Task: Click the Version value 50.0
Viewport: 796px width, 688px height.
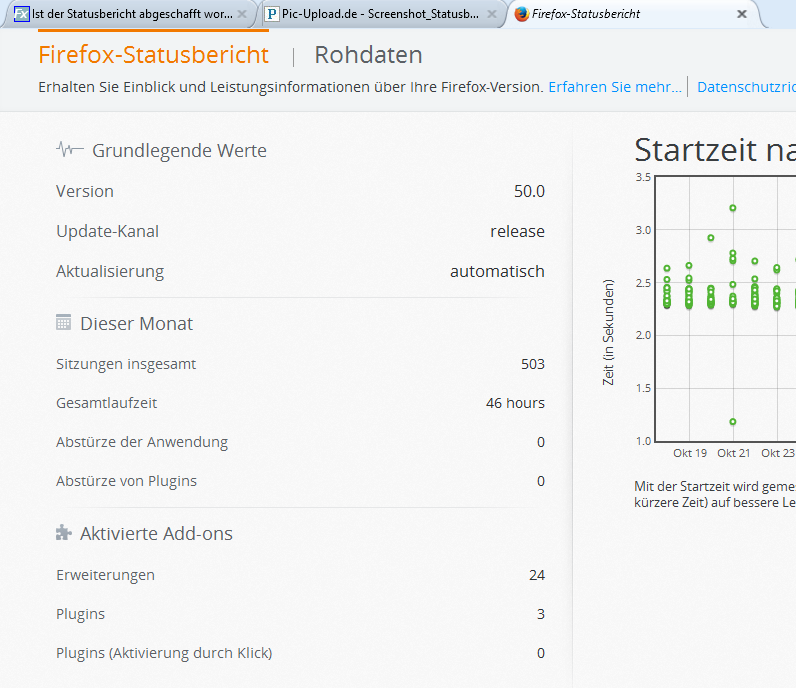Action: click(x=529, y=191)
